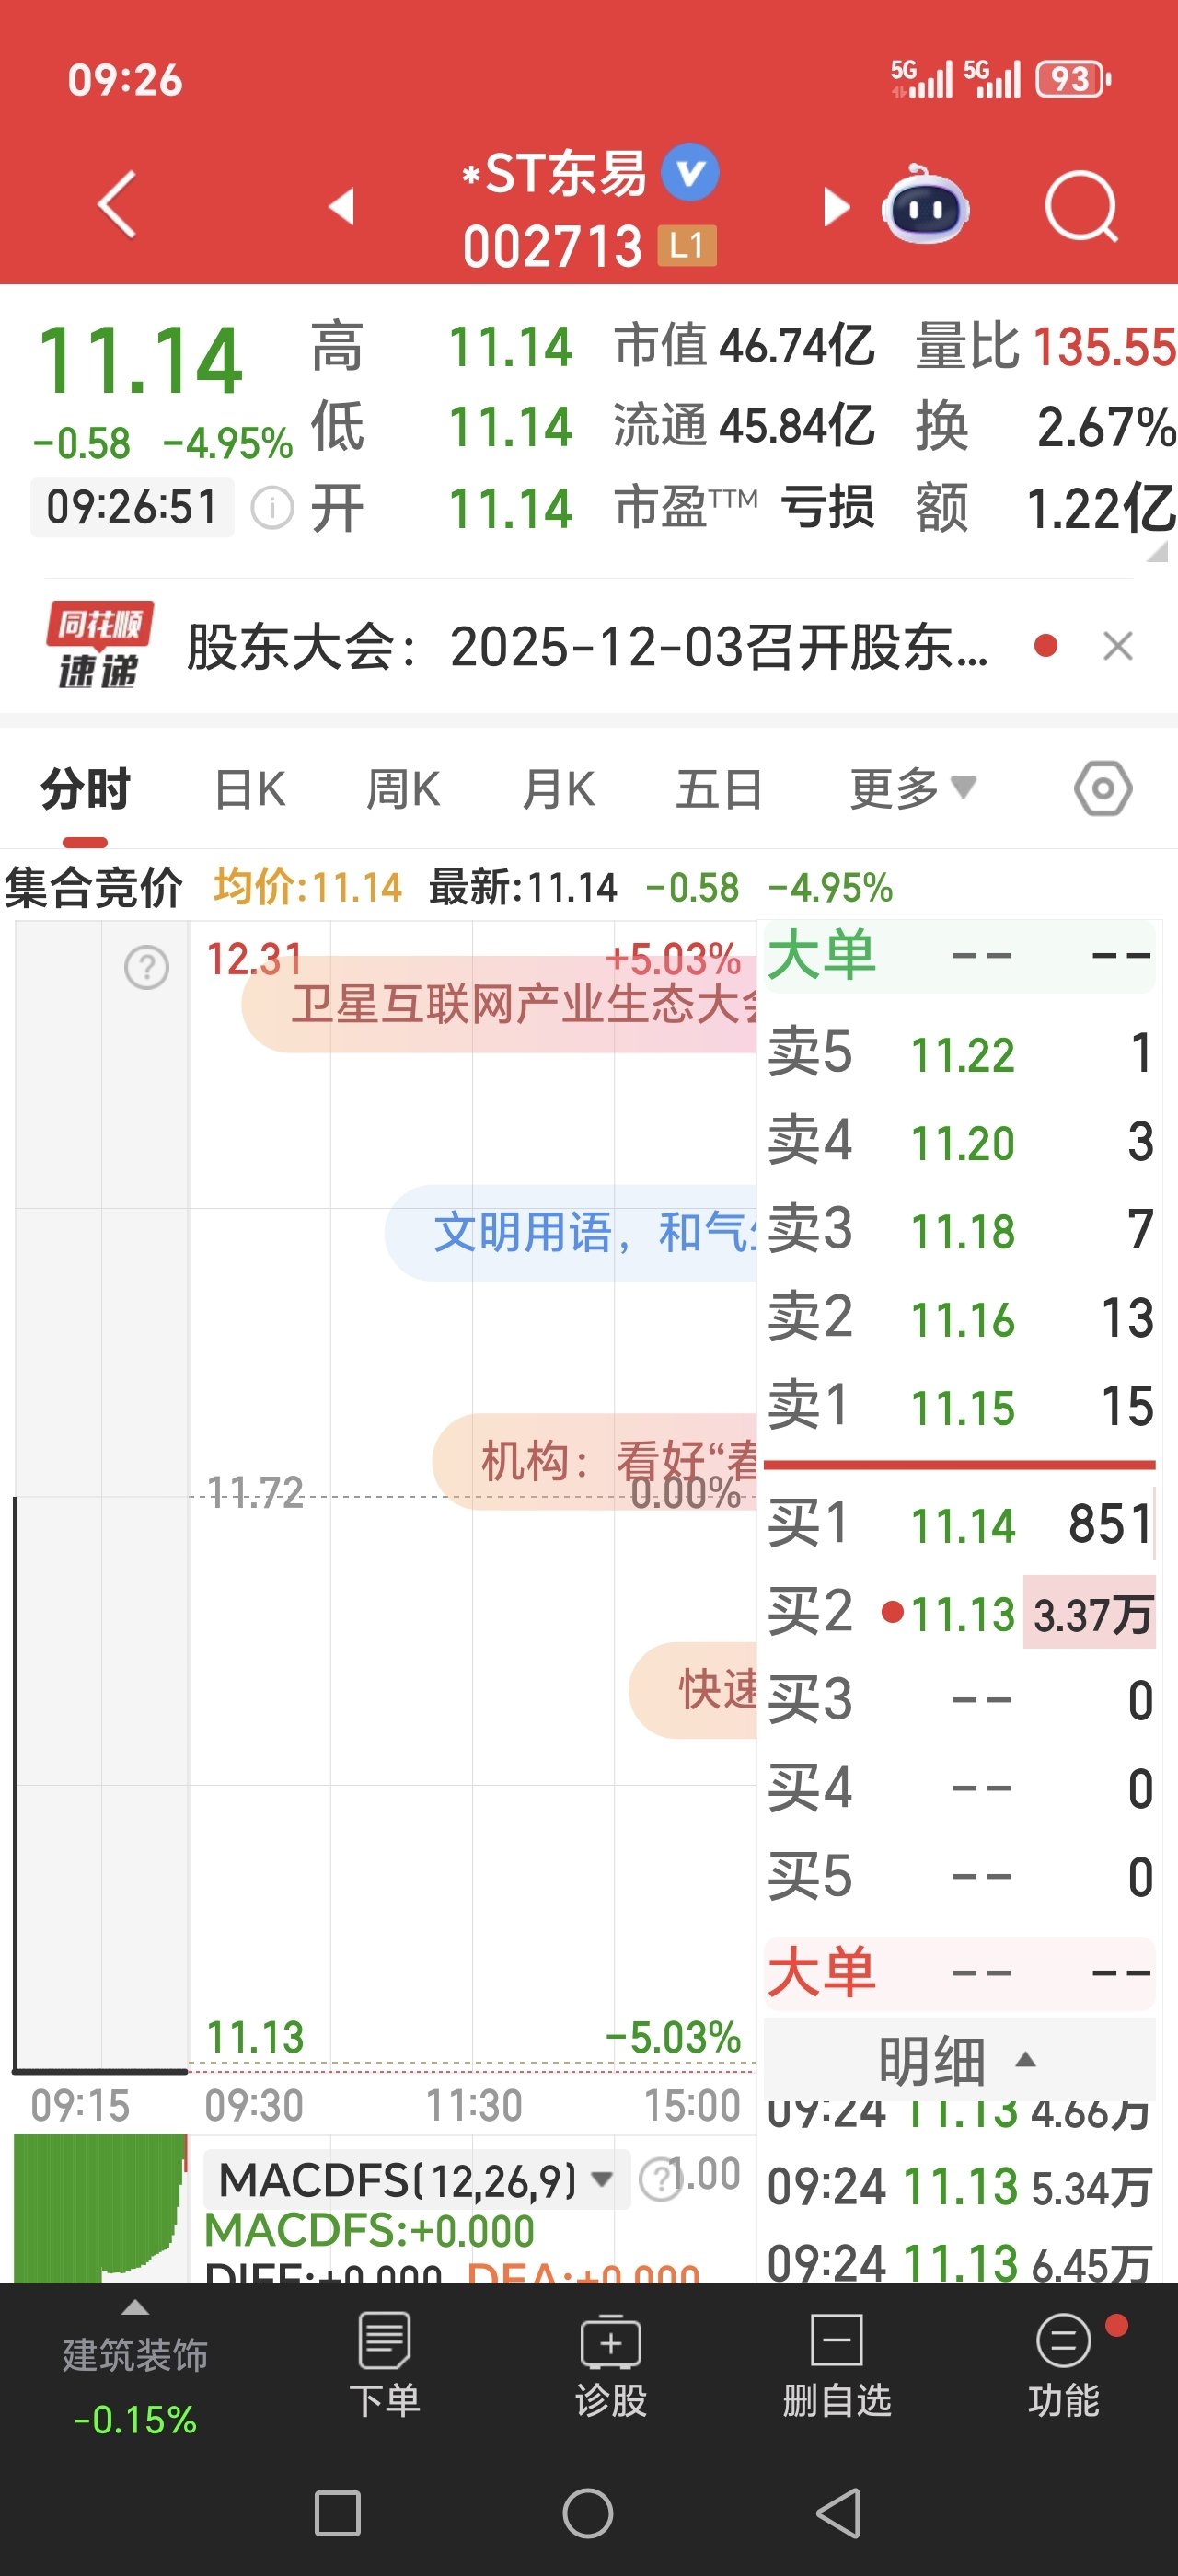Select 卖2 price 11.16 row
This screenshot has height=2576, width=1178.
[960, 1318]
